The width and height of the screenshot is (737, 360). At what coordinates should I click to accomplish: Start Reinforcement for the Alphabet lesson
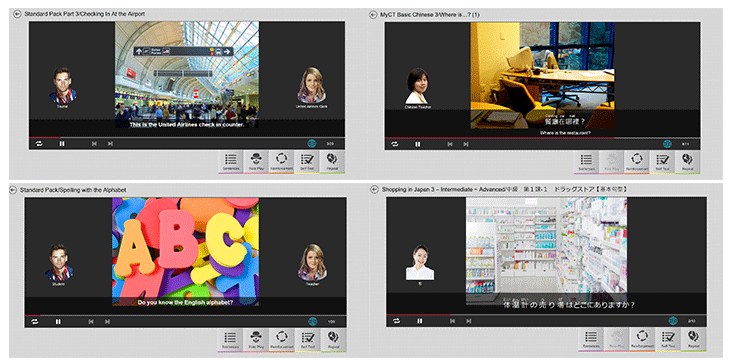pyautogui.click(x=281, y=340)
